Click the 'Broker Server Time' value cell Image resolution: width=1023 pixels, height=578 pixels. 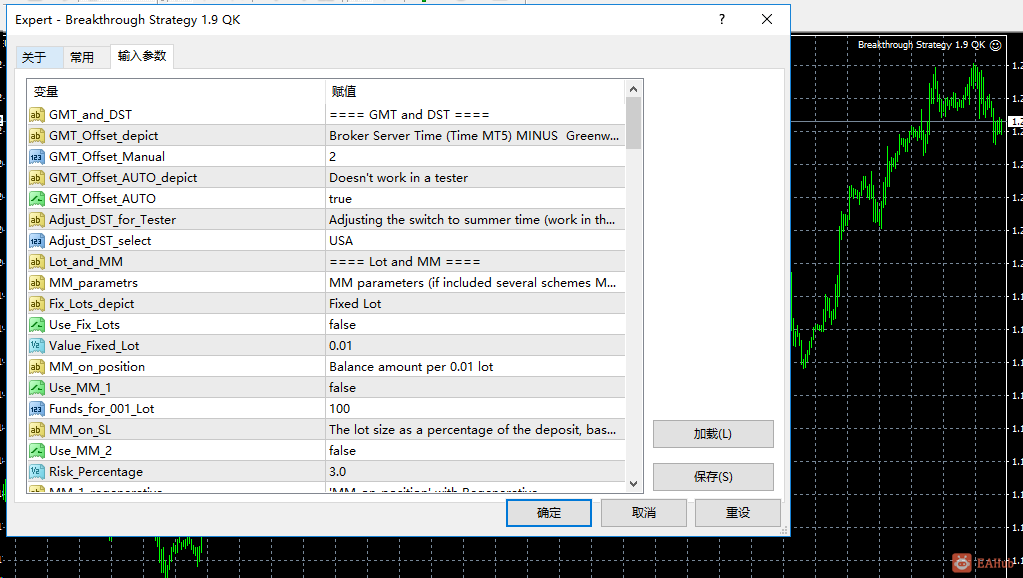point(475,136)
